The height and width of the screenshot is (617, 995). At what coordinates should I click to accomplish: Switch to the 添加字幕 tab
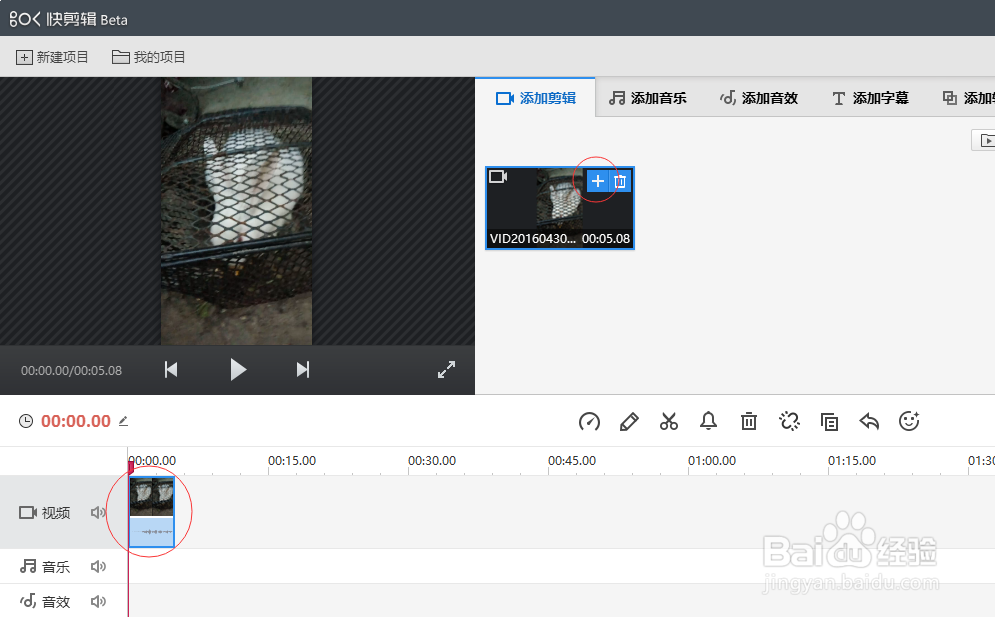click(869, 97)
